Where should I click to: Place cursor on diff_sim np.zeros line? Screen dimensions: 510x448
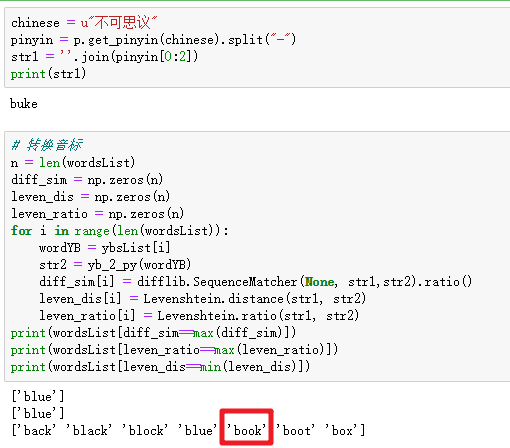[x=87, y=180]
